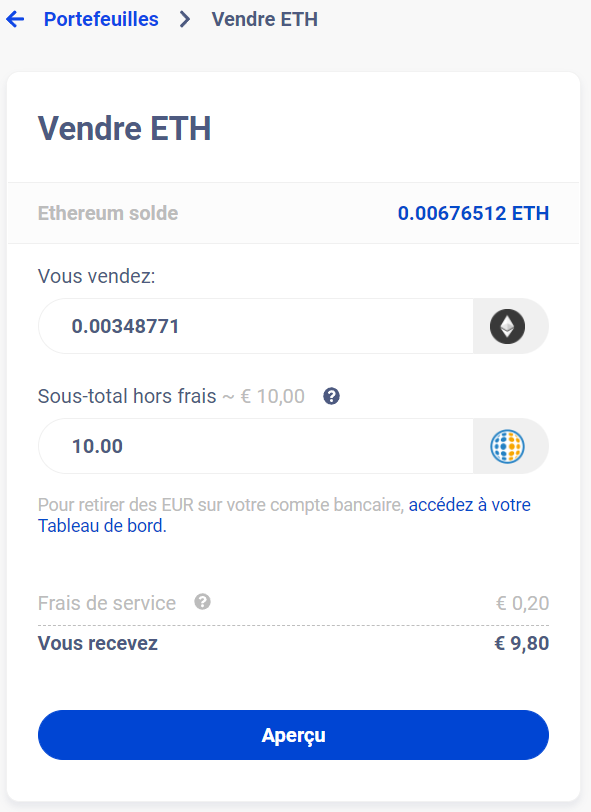Screen dimensions: 591x812
Task: Click the Vendre ETH page title
Action: click(x=124, y=128)
